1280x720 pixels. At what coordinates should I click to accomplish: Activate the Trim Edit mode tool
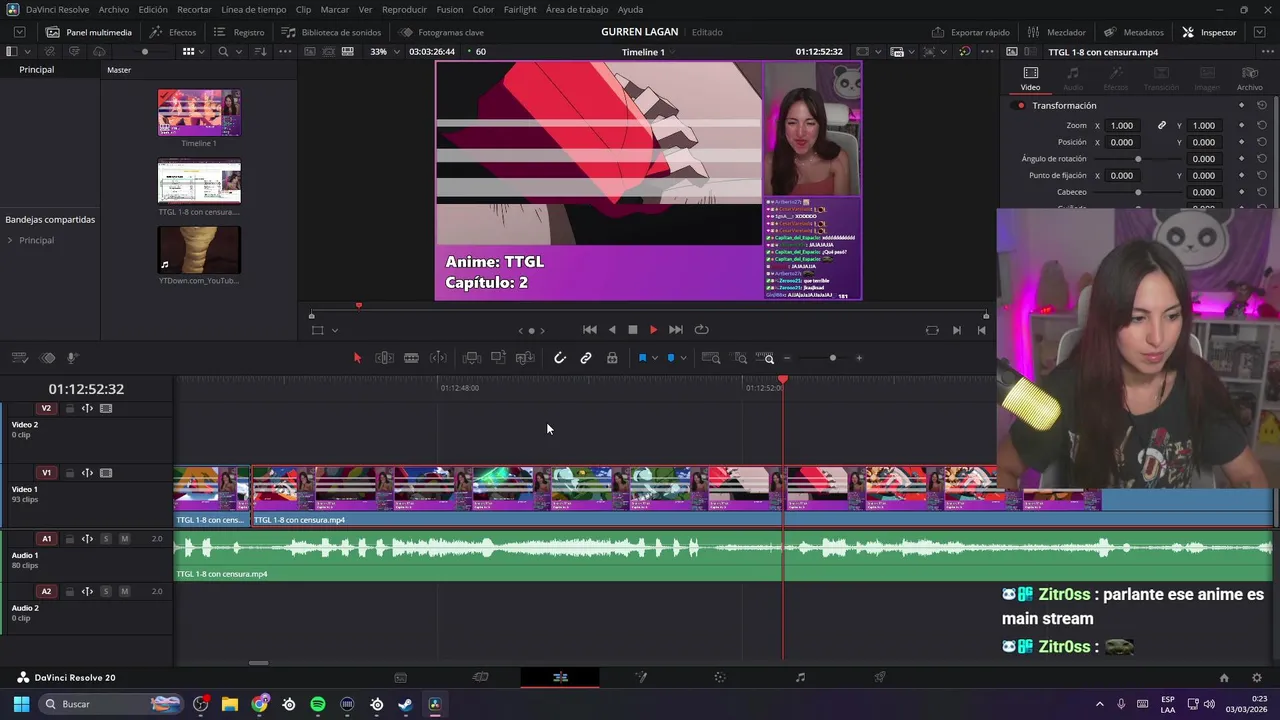pyautogui.click(x=384, y=358)
